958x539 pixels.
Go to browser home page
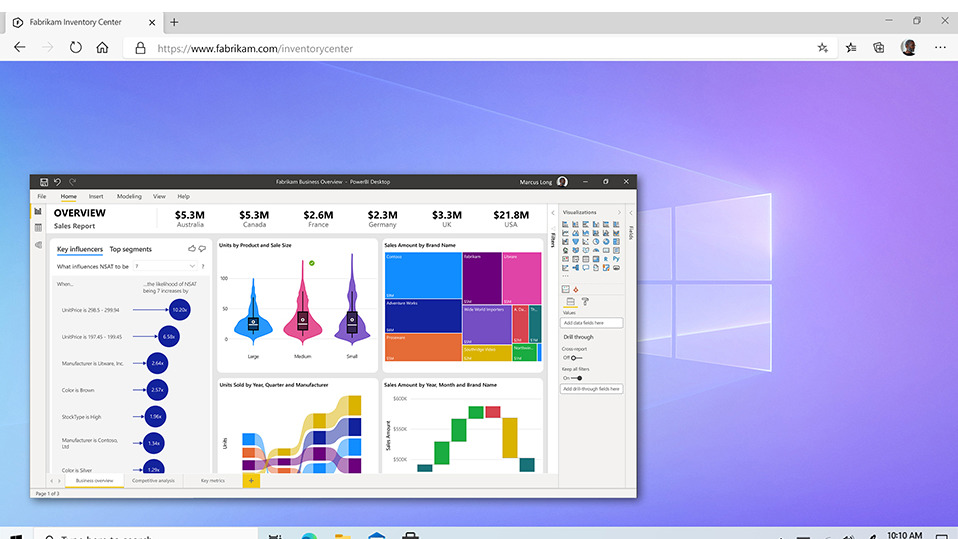click(102, 48)
